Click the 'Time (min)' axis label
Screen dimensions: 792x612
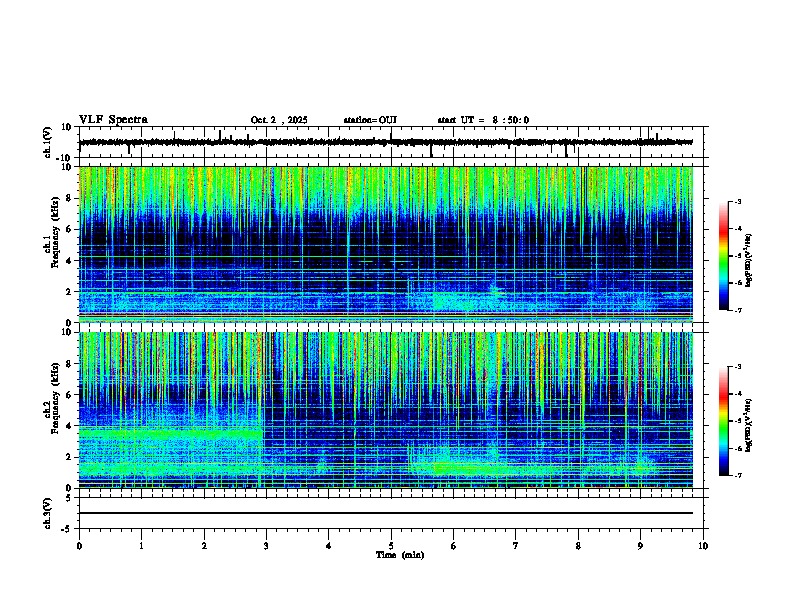point(400,555)
